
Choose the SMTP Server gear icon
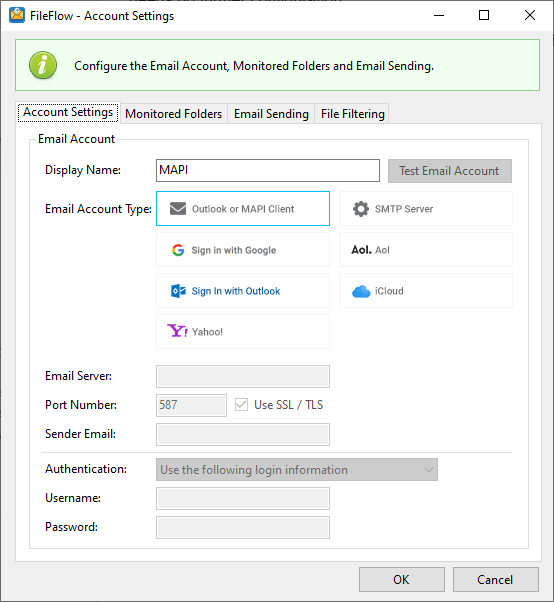361,209
